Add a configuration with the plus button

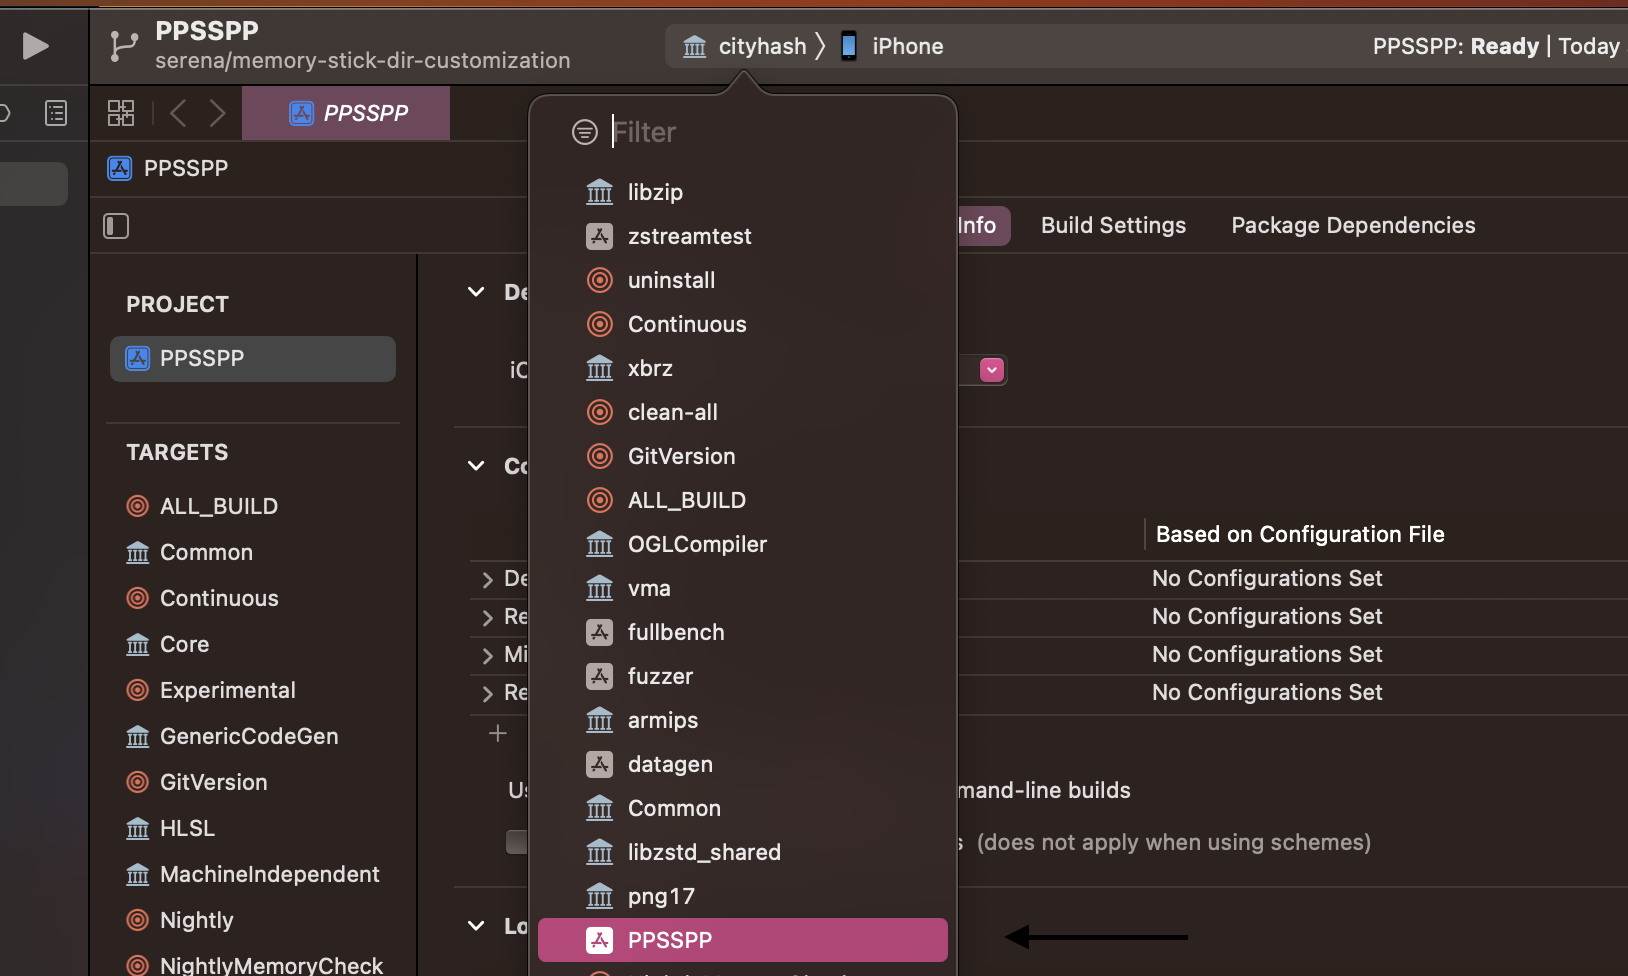click(x=498, y=733)
